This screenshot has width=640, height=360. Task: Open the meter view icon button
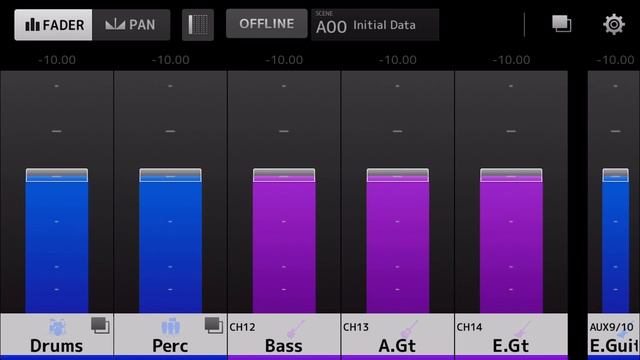(198, 25)
